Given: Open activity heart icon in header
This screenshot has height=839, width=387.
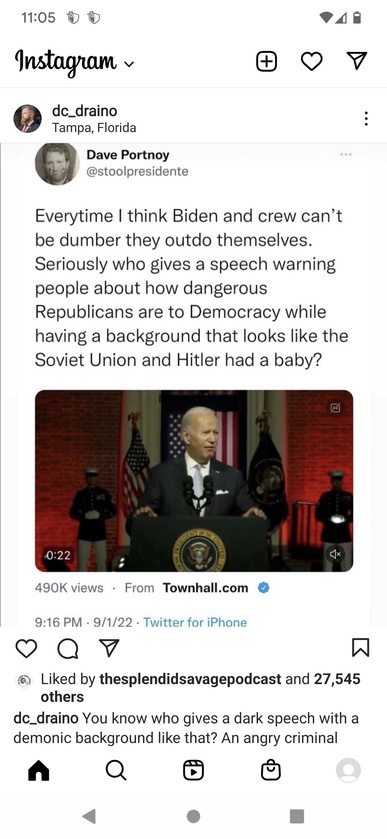Looking at the screenshot, I should (312, 62).
